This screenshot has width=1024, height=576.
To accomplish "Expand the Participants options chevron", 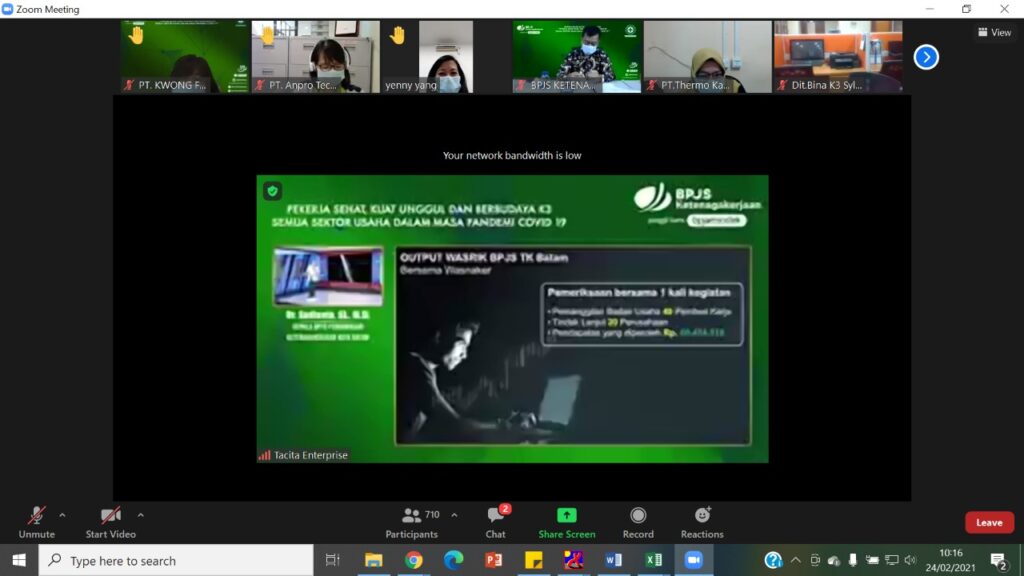I will (x=454, y=515).
